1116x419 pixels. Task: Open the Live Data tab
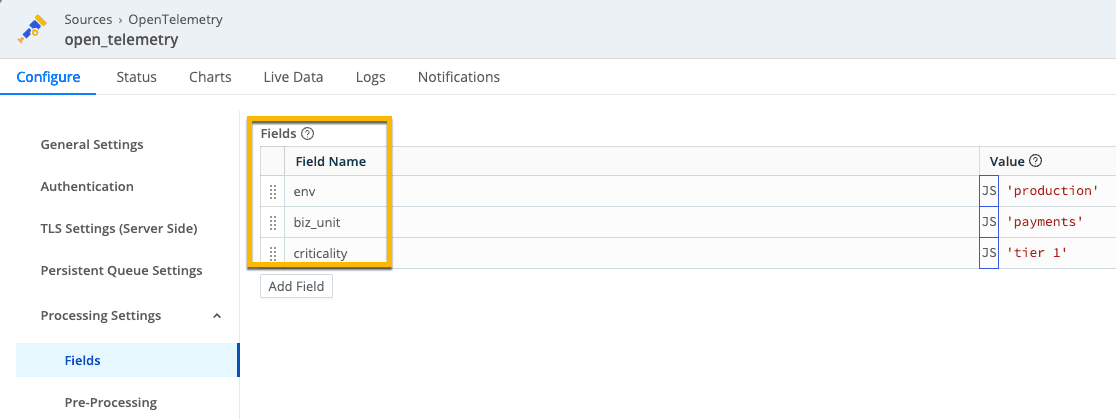[x=293, y=77]
